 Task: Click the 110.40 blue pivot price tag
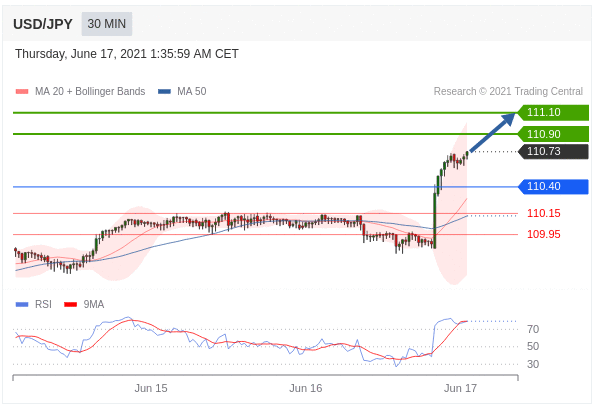click(553, 187)
